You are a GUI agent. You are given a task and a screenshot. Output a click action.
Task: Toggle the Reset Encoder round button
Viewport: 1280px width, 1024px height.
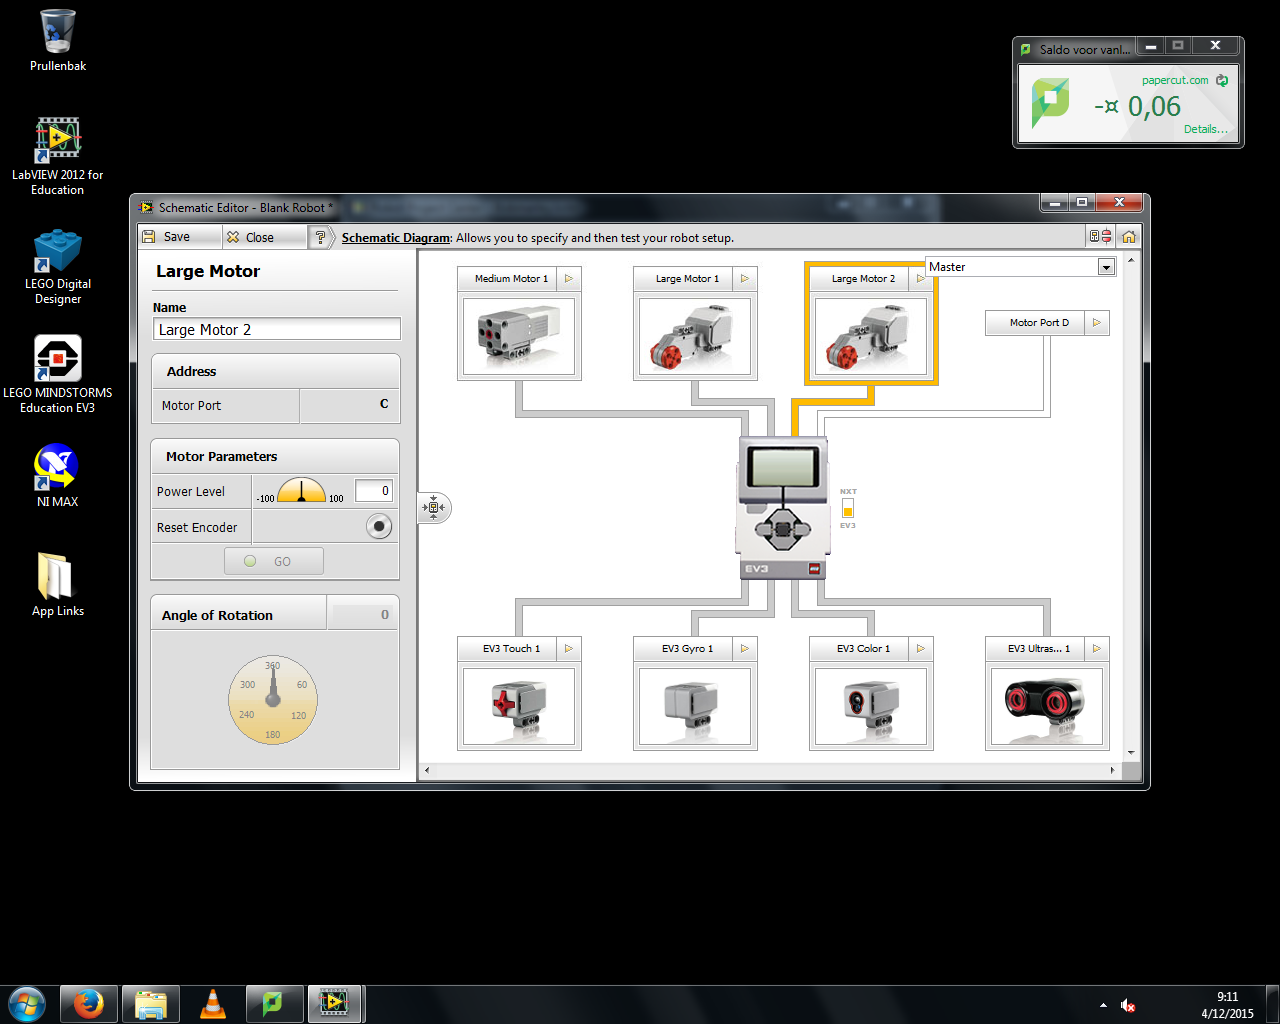[379, 526]
